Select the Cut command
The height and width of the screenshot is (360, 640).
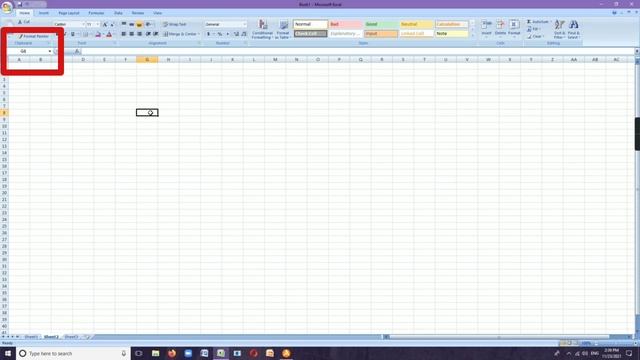click(24, 22)
